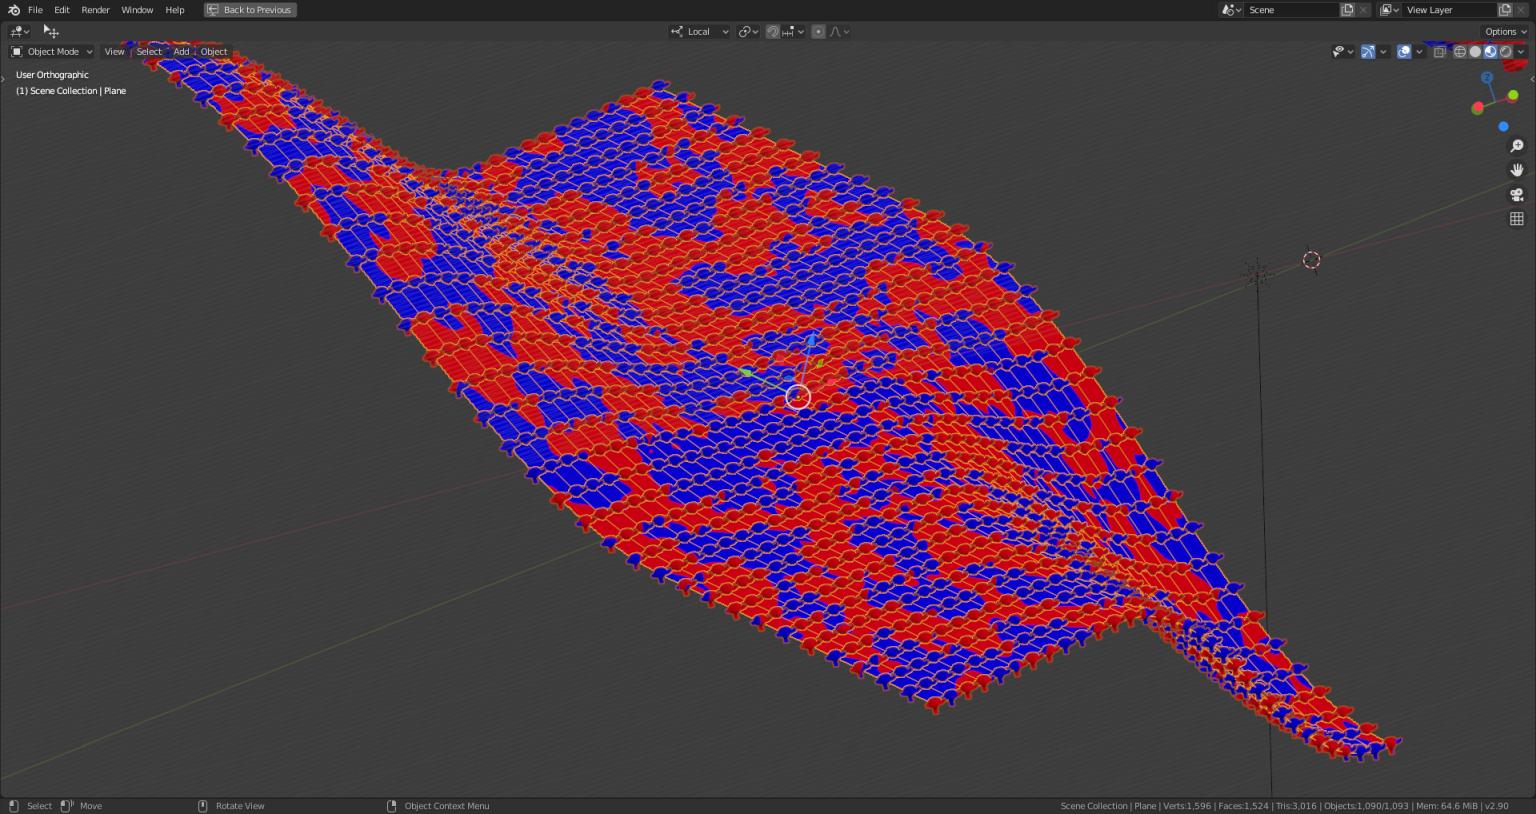The height and width of the screenshot is (814, 1536).
Task: Click the Rotate View hint in status bar
Action: pyautogui.click(x=231, y=806)
